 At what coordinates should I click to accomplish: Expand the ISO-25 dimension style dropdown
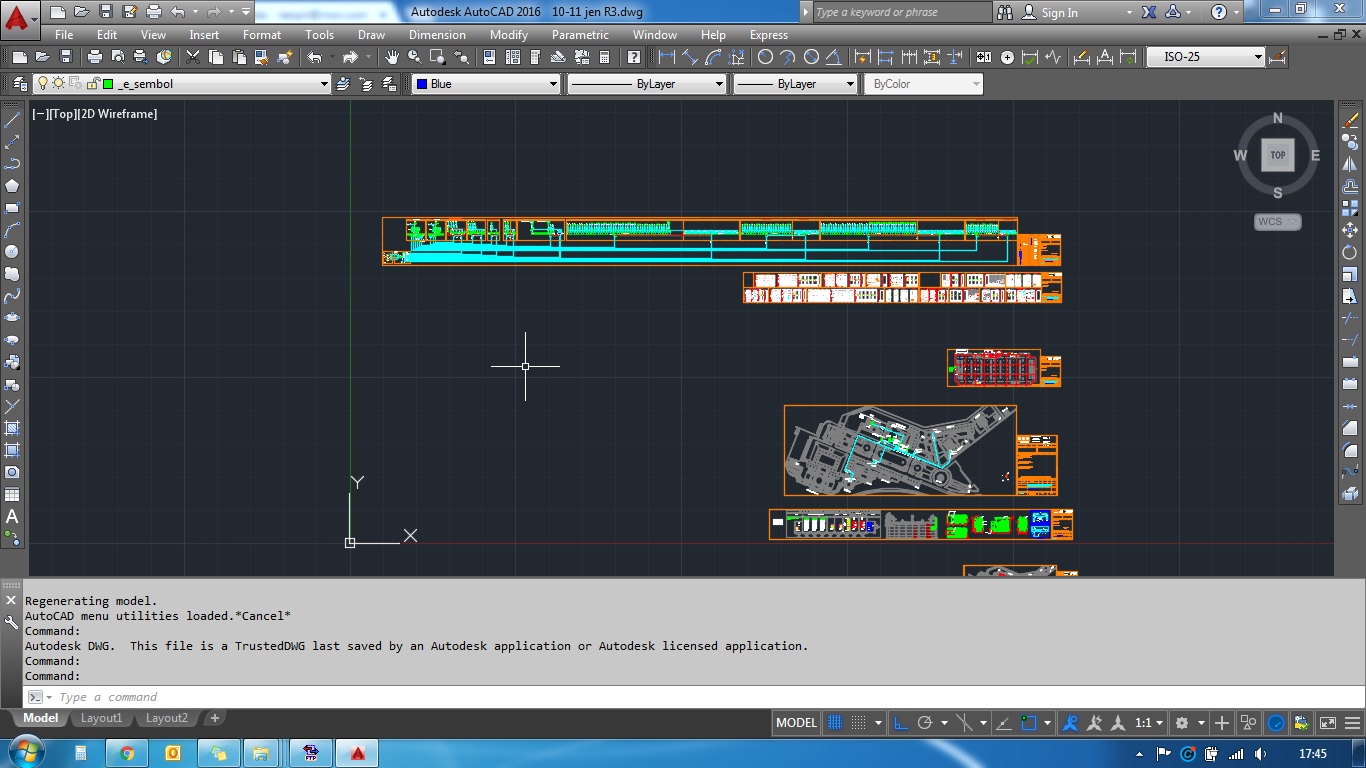[1258, 57]
